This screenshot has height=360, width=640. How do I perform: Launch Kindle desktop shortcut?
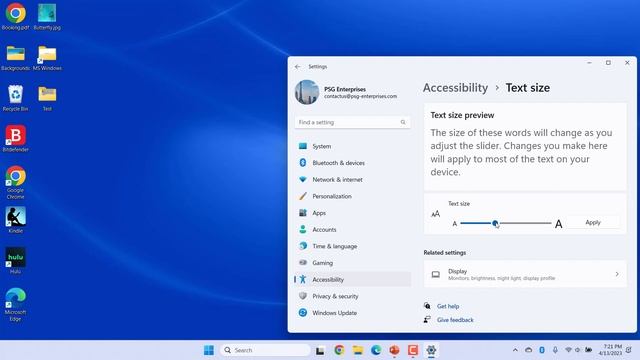point(16,220)
